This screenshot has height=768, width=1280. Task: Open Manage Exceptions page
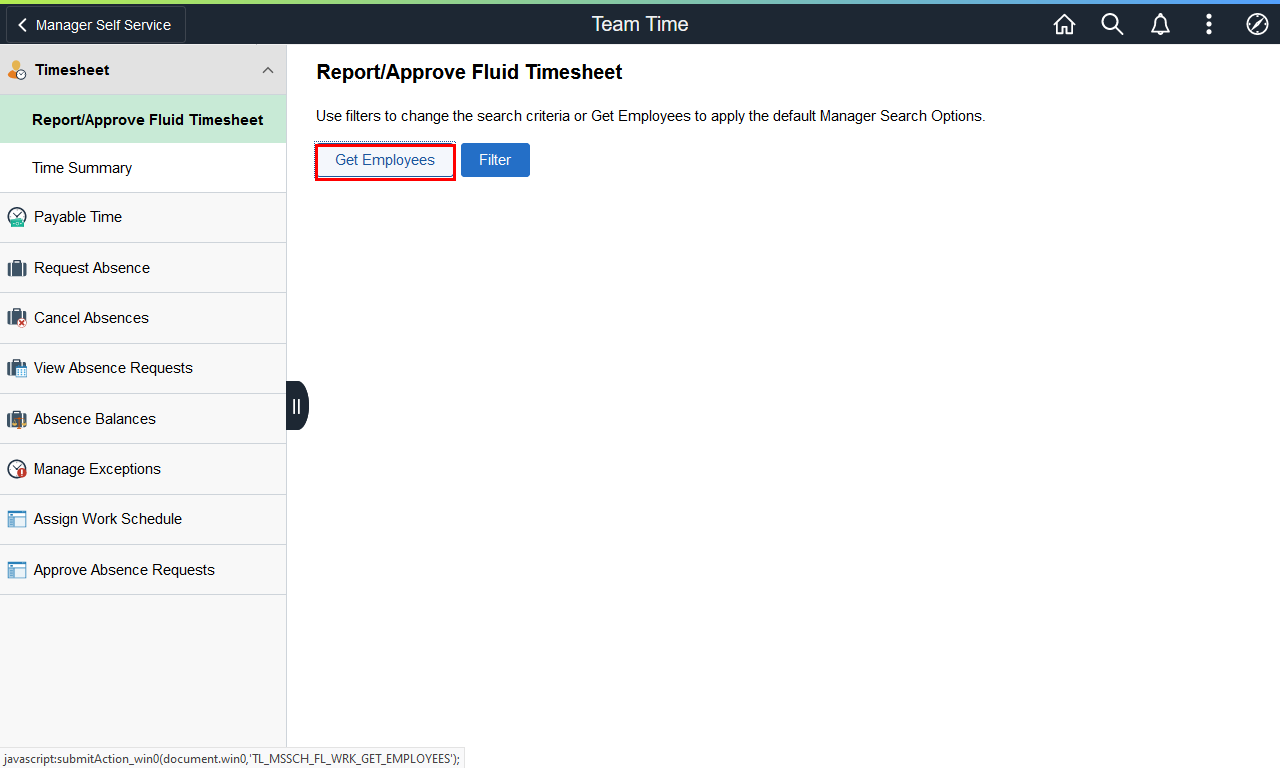(x=143, y=469)
